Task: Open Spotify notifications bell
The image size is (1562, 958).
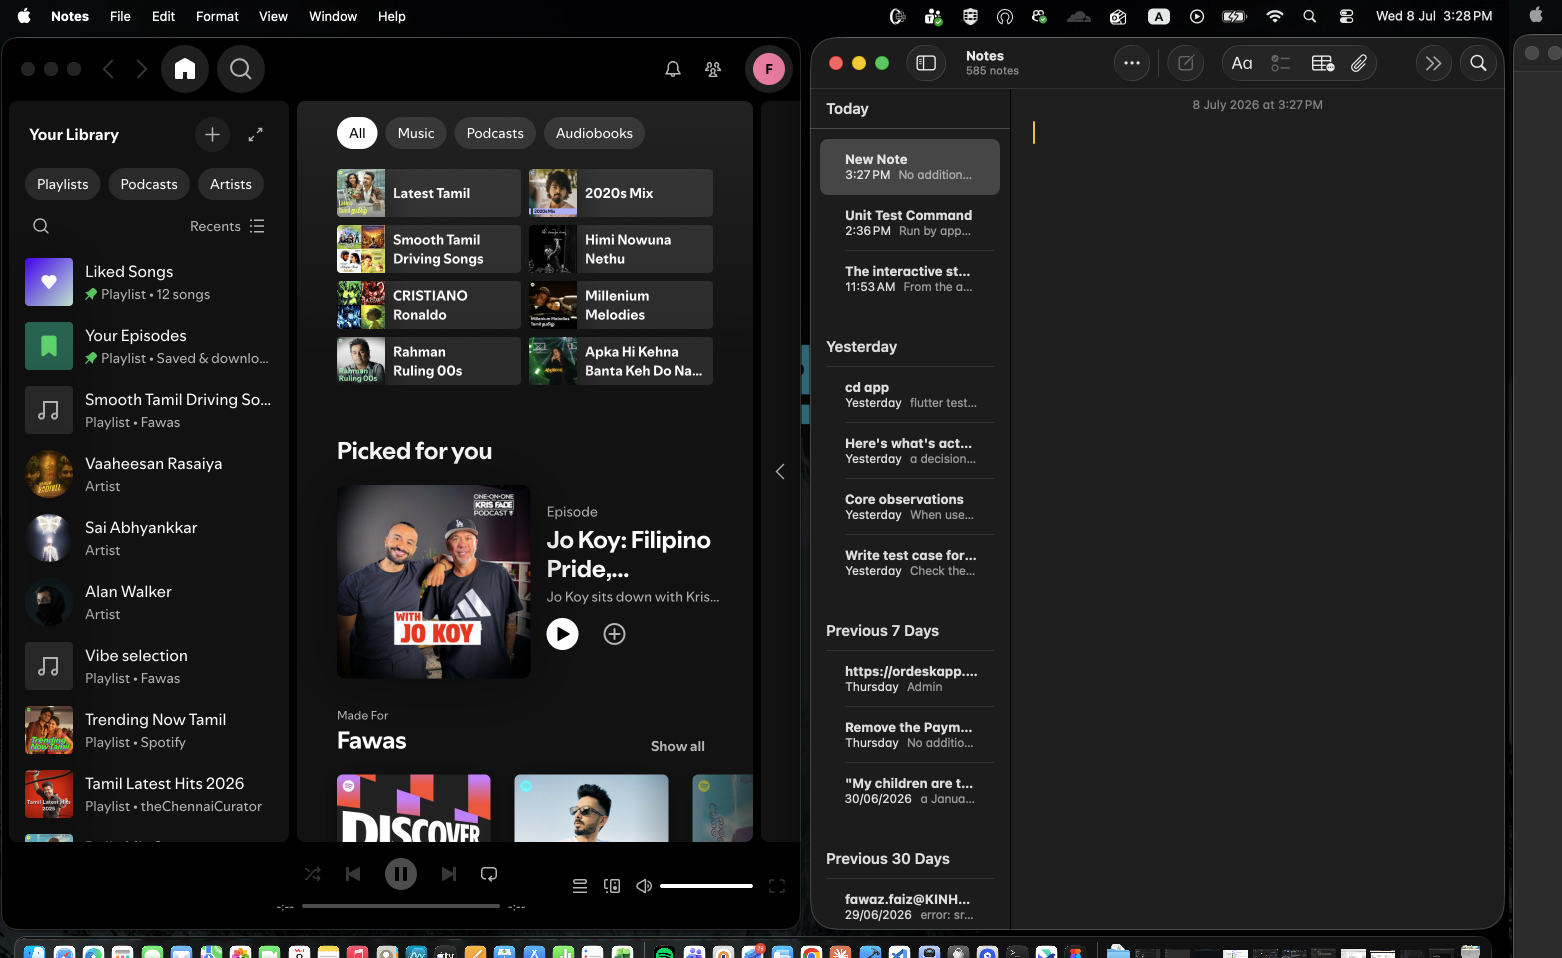Action: pos(673,69)
